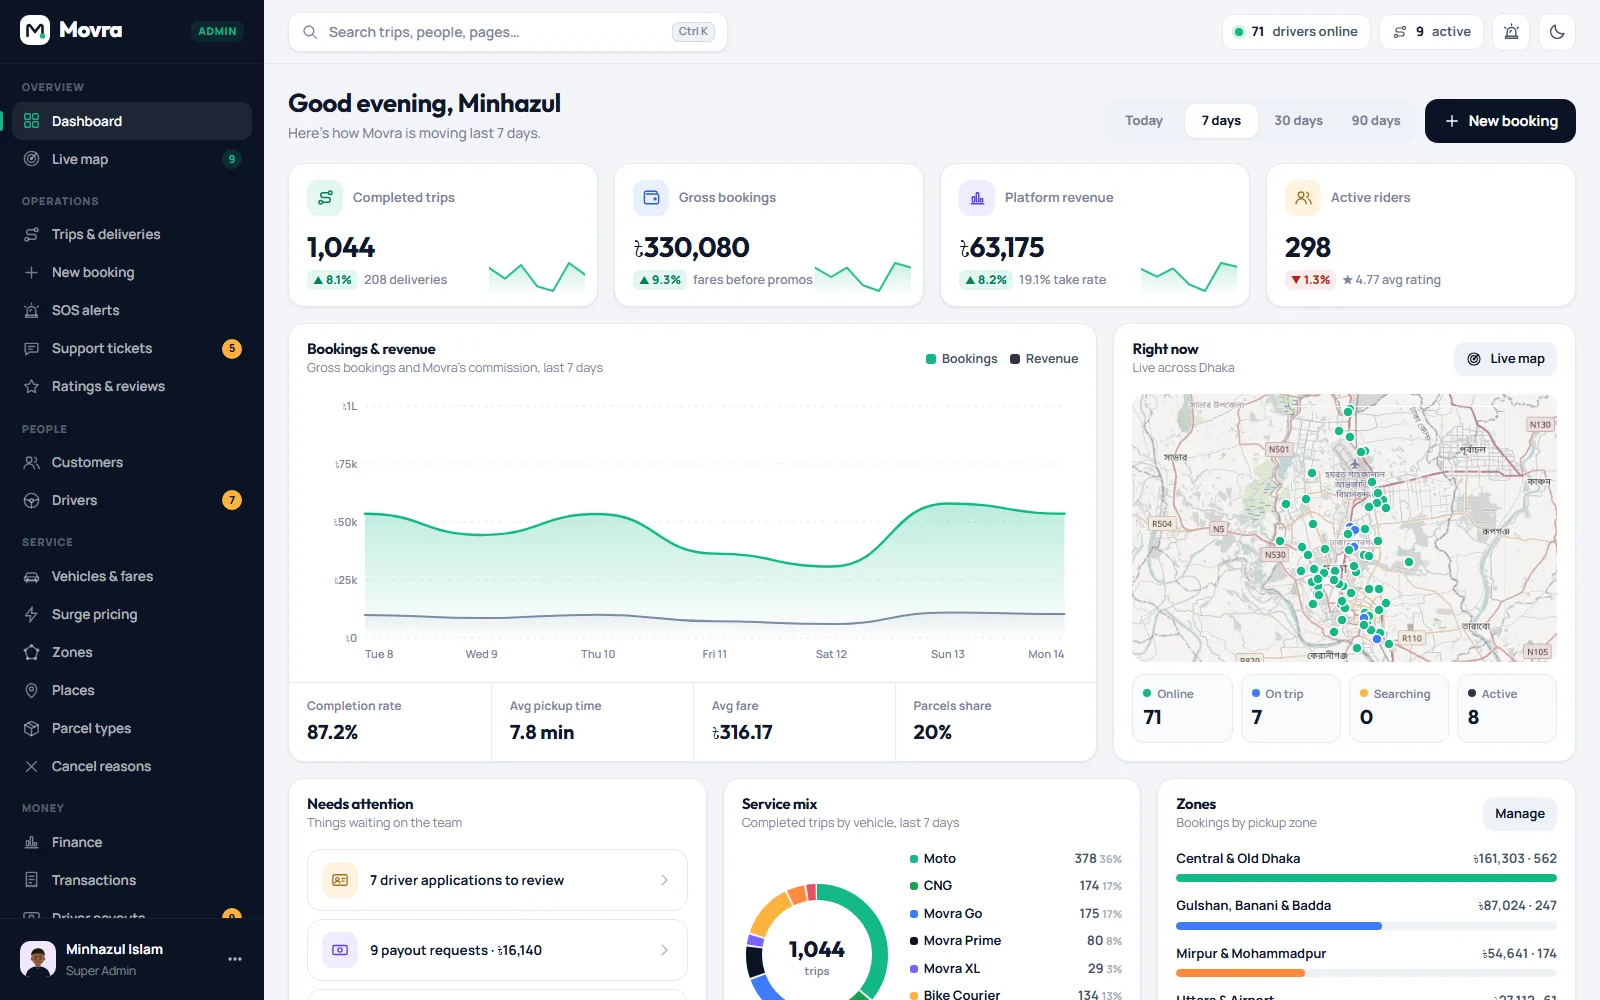Expand the payout requests row chevron
The image size is (1600, 1000).
(664, 950)
